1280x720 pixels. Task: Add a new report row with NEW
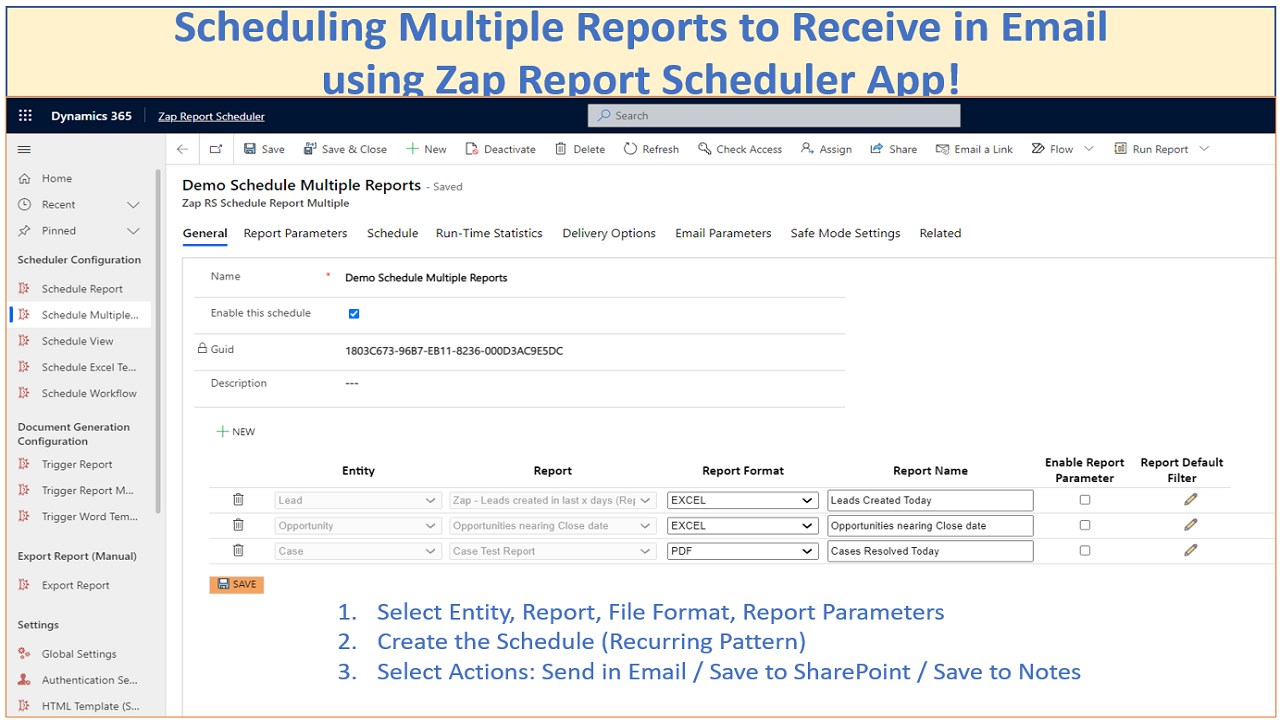click(x=236, y=432)
